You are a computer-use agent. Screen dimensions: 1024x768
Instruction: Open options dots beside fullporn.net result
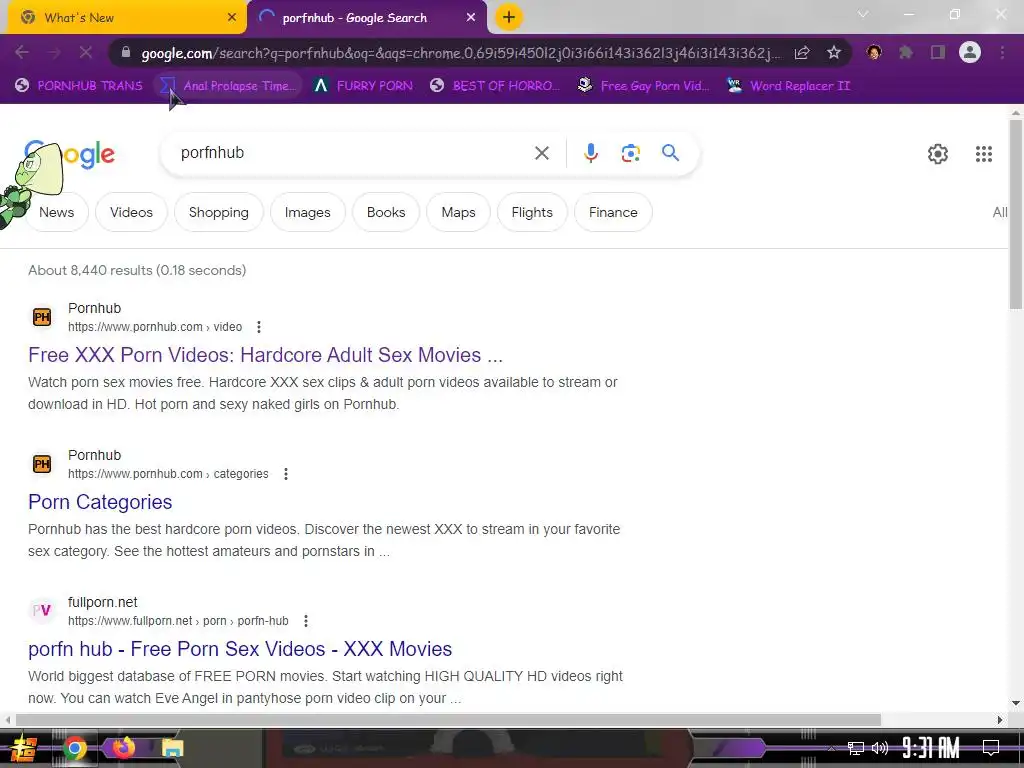(306, 621)
